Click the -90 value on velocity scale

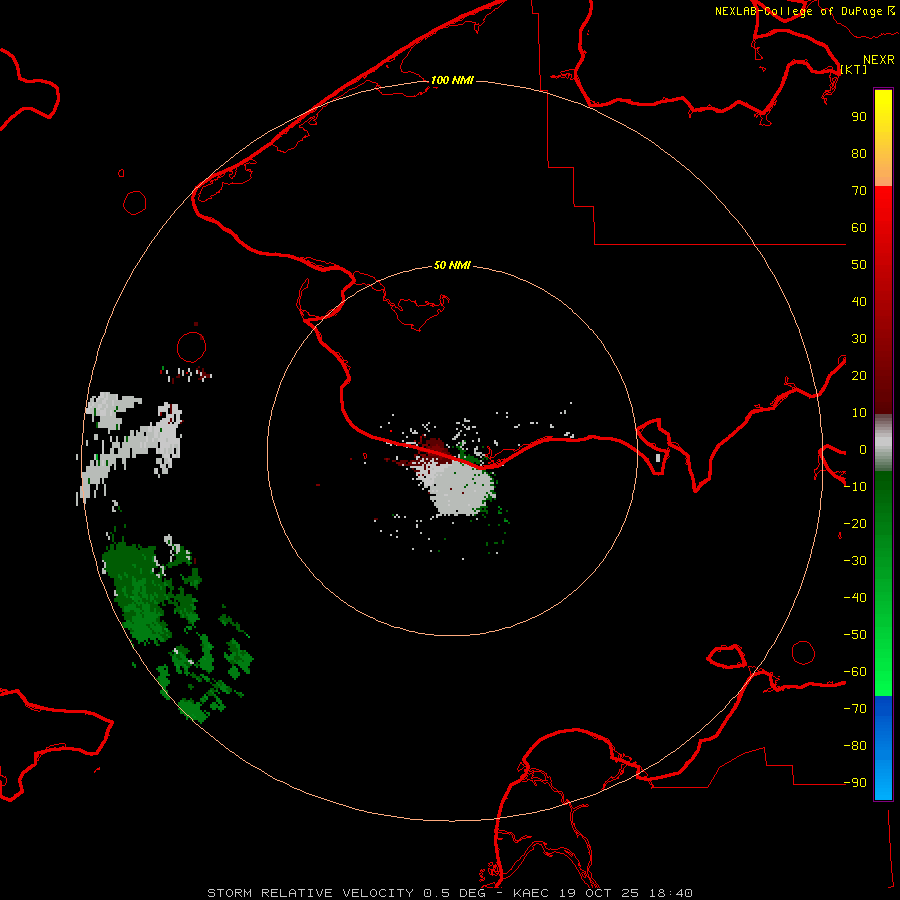855,783
